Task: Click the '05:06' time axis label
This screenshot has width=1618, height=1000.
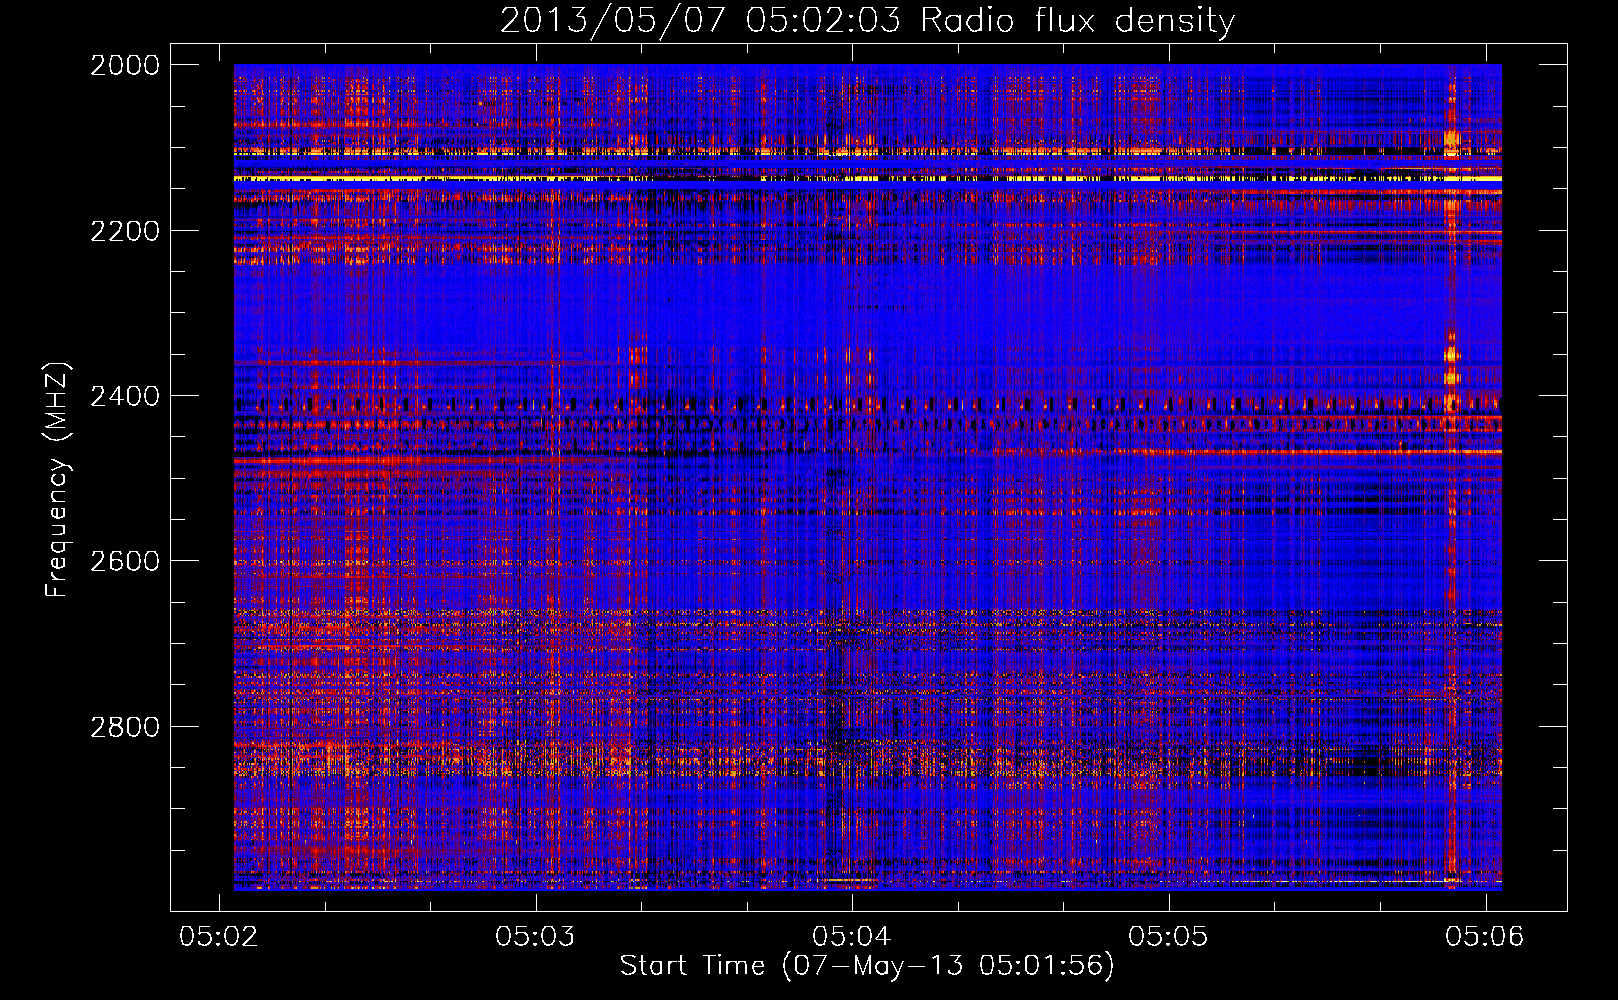Action: (1485, 936)
